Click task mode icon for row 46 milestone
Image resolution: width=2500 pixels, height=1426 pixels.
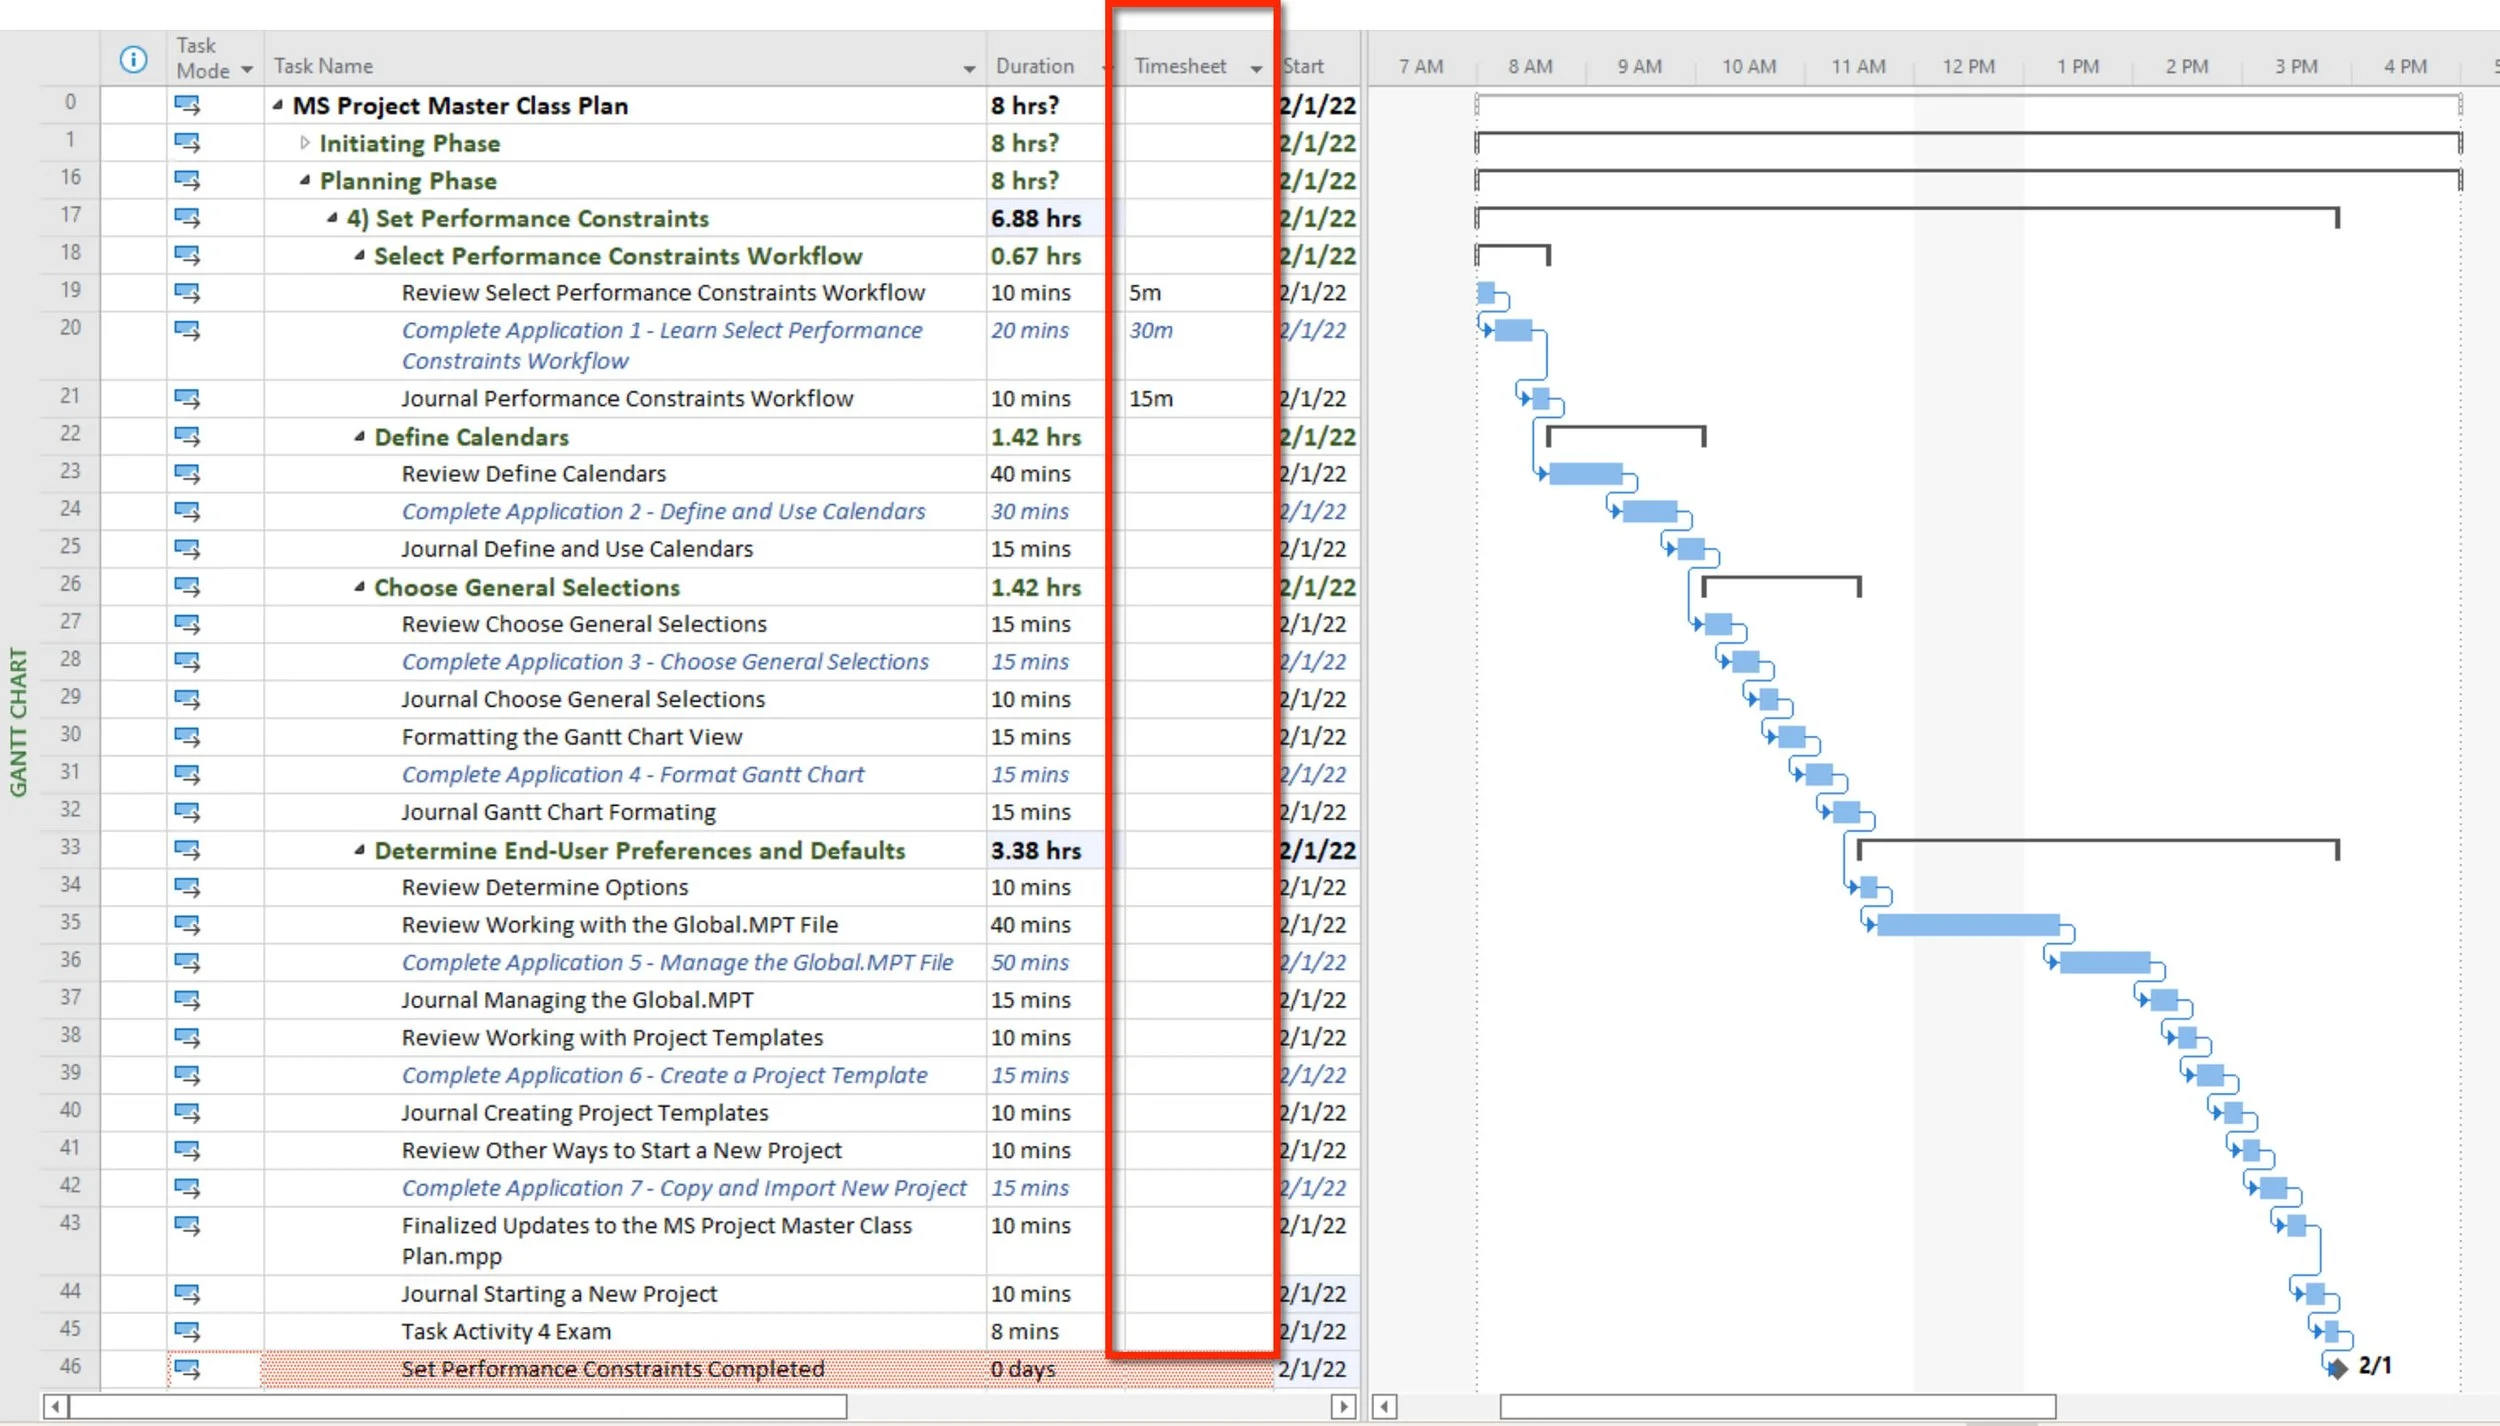tap(187, 1369)
